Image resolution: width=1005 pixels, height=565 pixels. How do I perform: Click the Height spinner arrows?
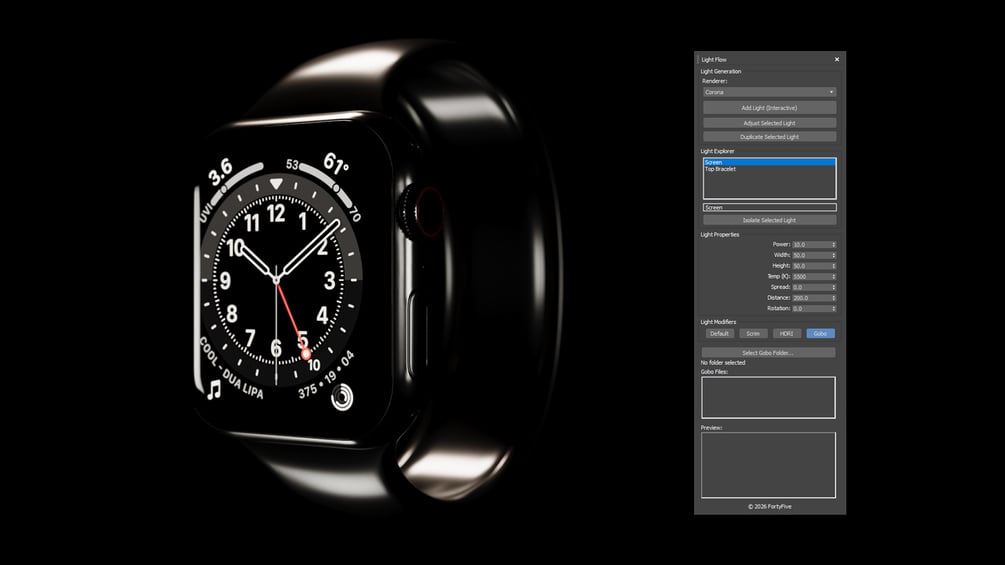click(x=834, y=266)
